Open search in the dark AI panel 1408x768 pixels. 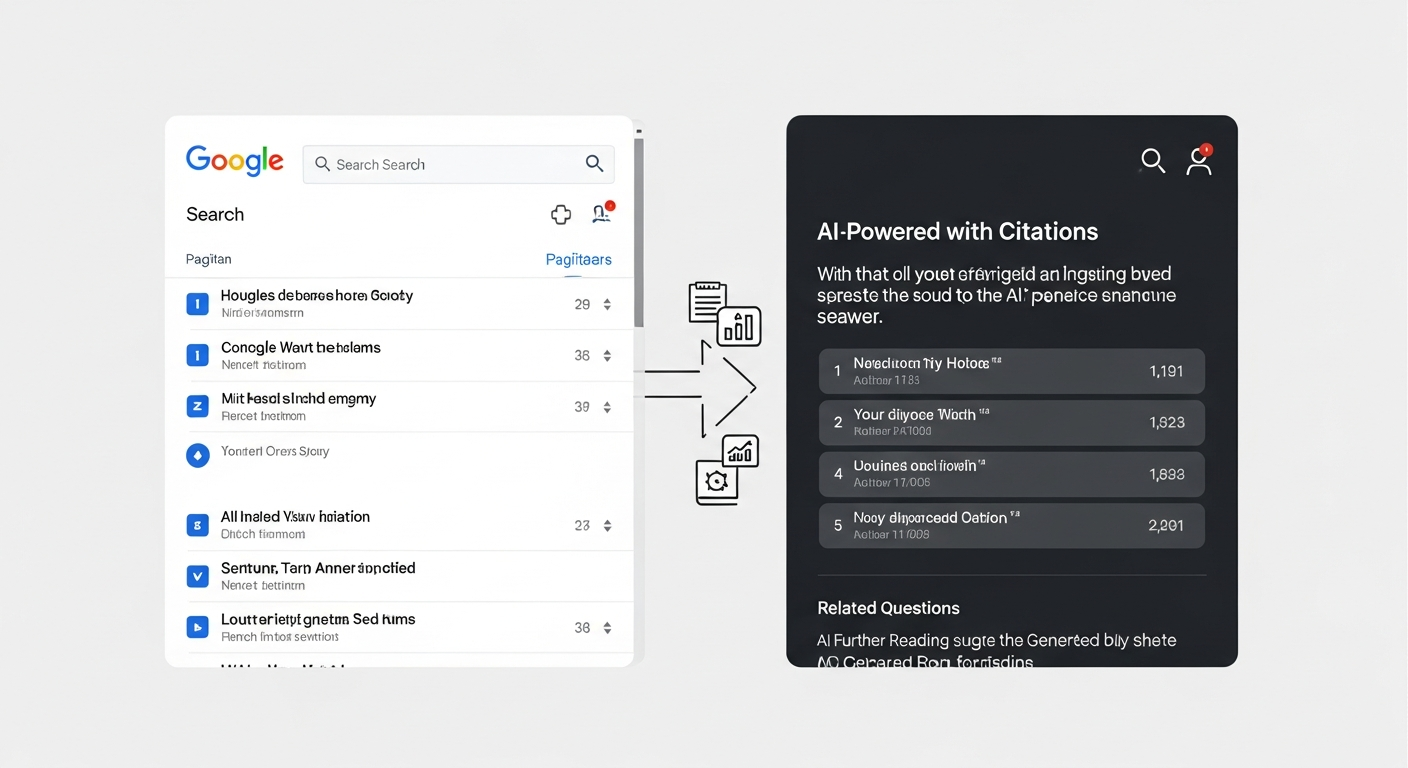pos(1152,161)
